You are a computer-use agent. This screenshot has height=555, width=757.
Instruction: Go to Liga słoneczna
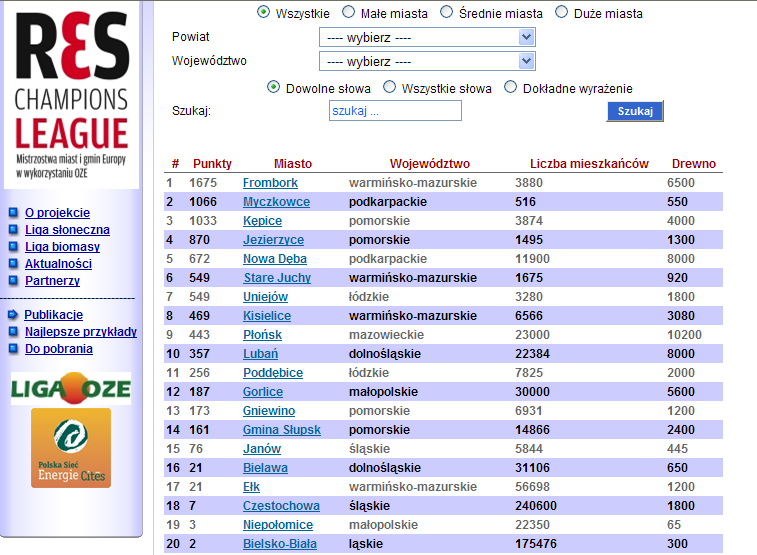tap(67, 230)
